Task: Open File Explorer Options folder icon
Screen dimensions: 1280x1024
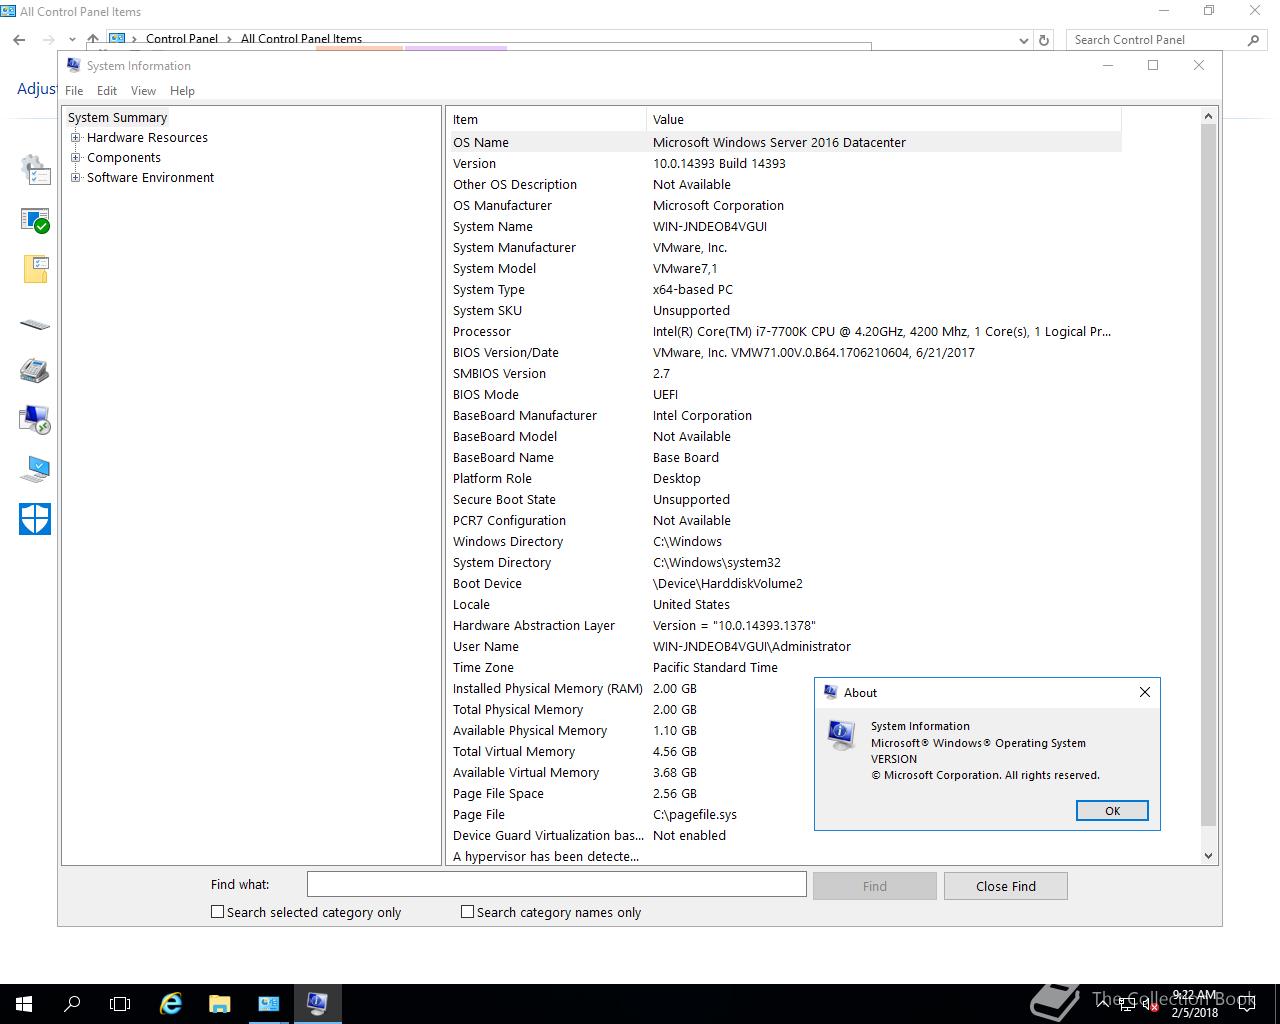Action: point(35,269)
